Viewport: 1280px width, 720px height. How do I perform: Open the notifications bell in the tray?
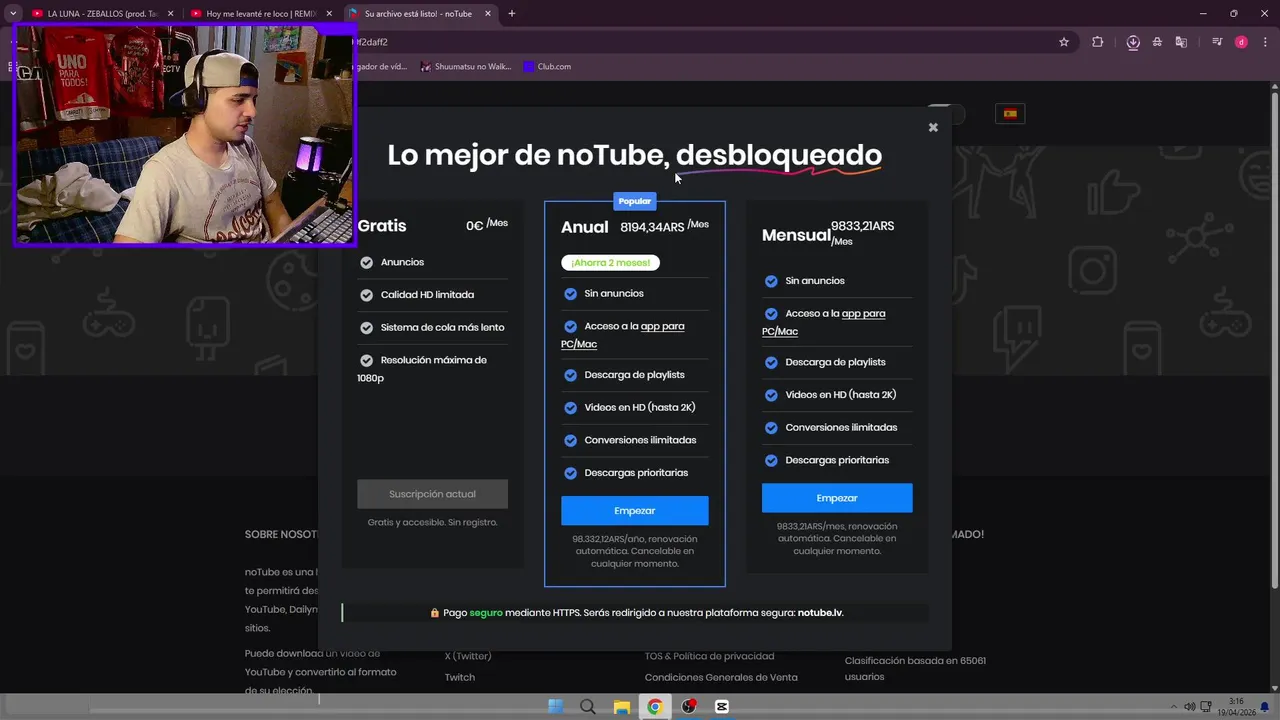tap(1265, 707)
